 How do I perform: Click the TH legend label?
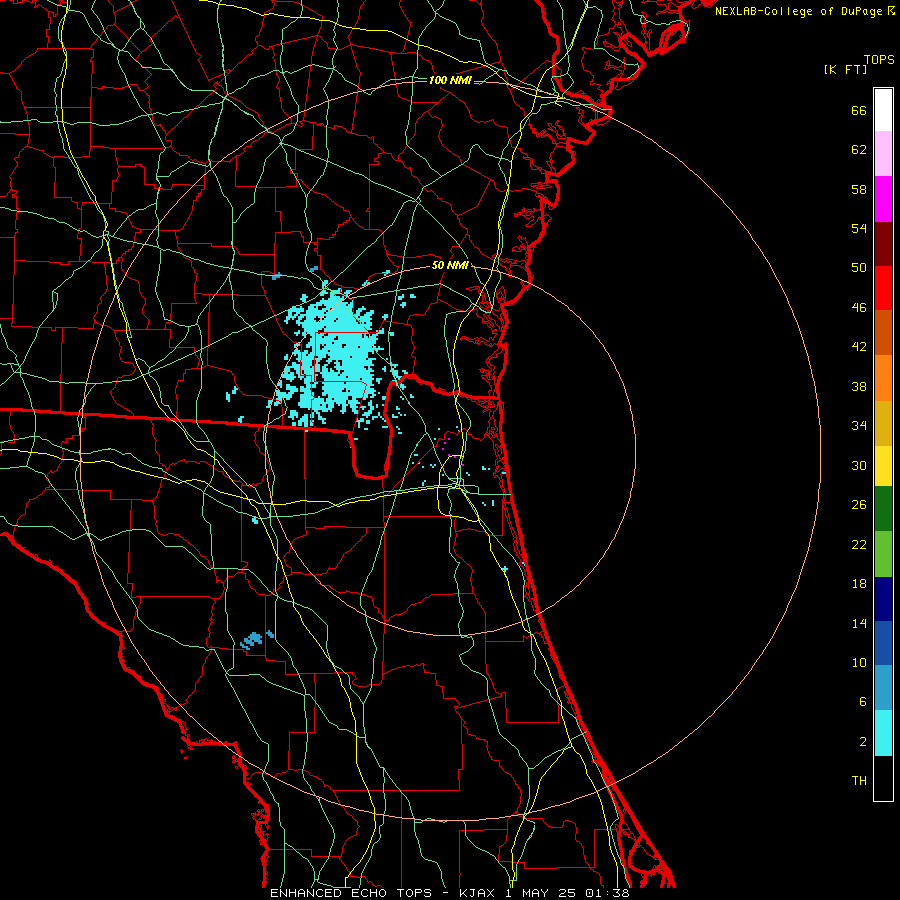pyautogui.click(x=859, y=781)
